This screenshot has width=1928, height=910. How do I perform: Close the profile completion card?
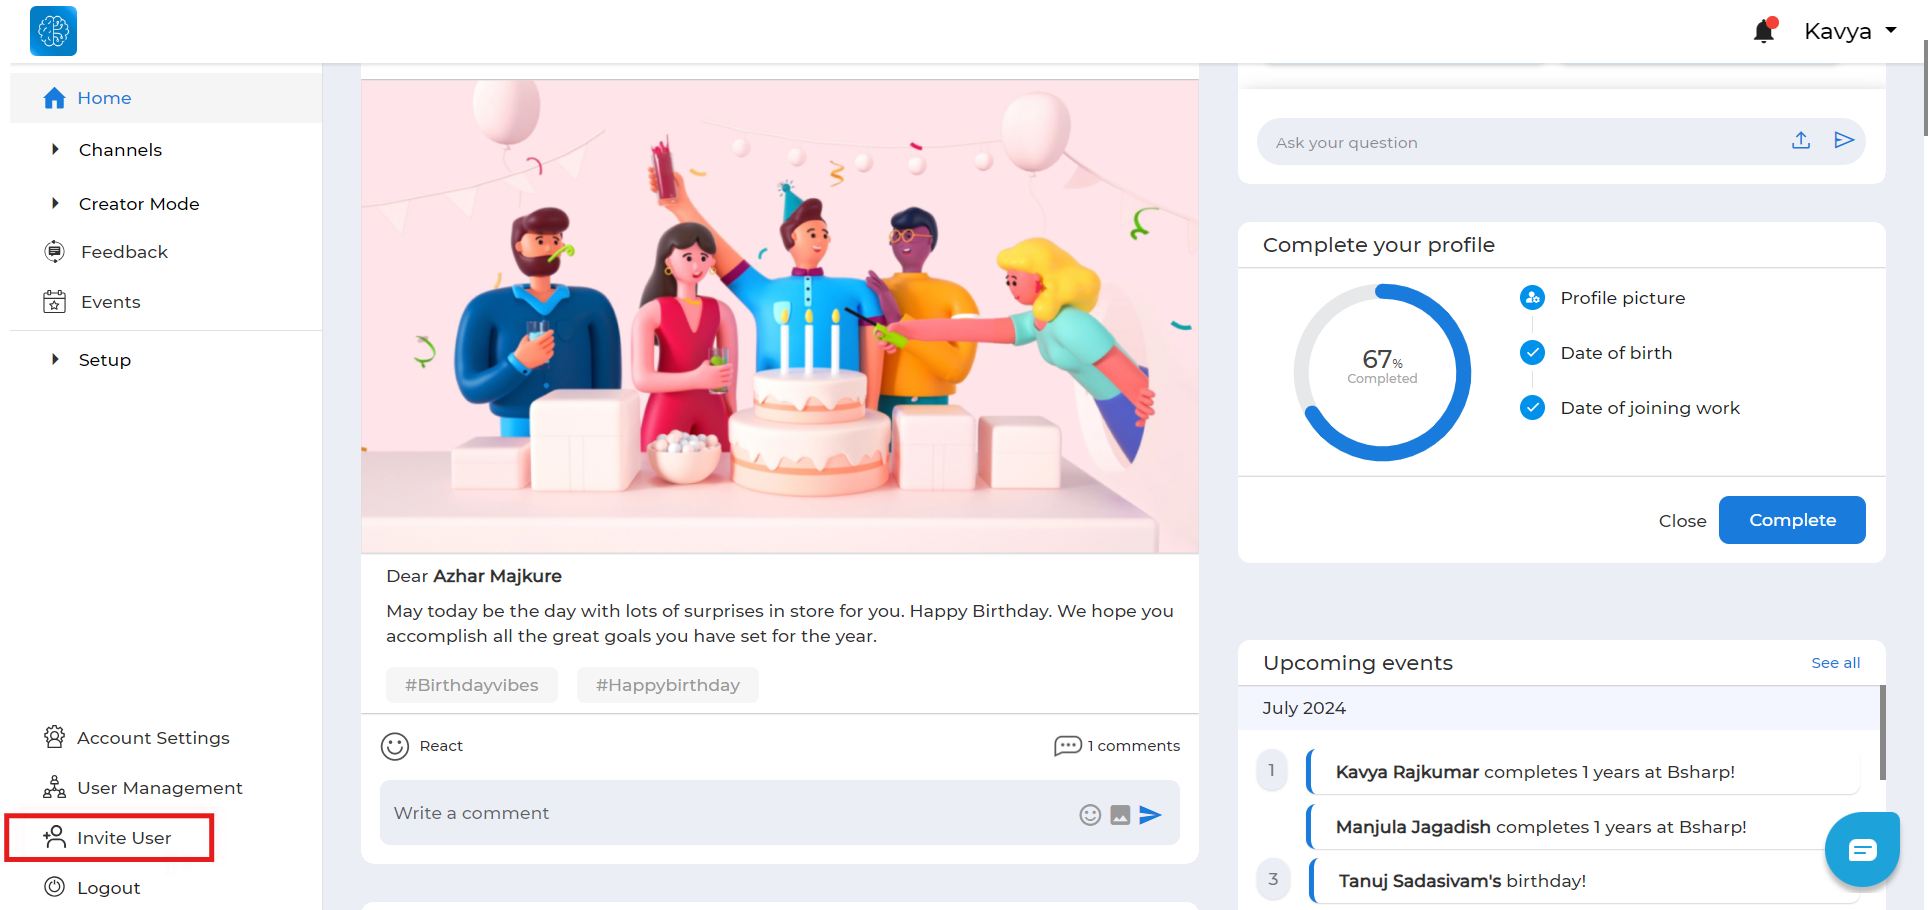click(x=1682, y=521)
